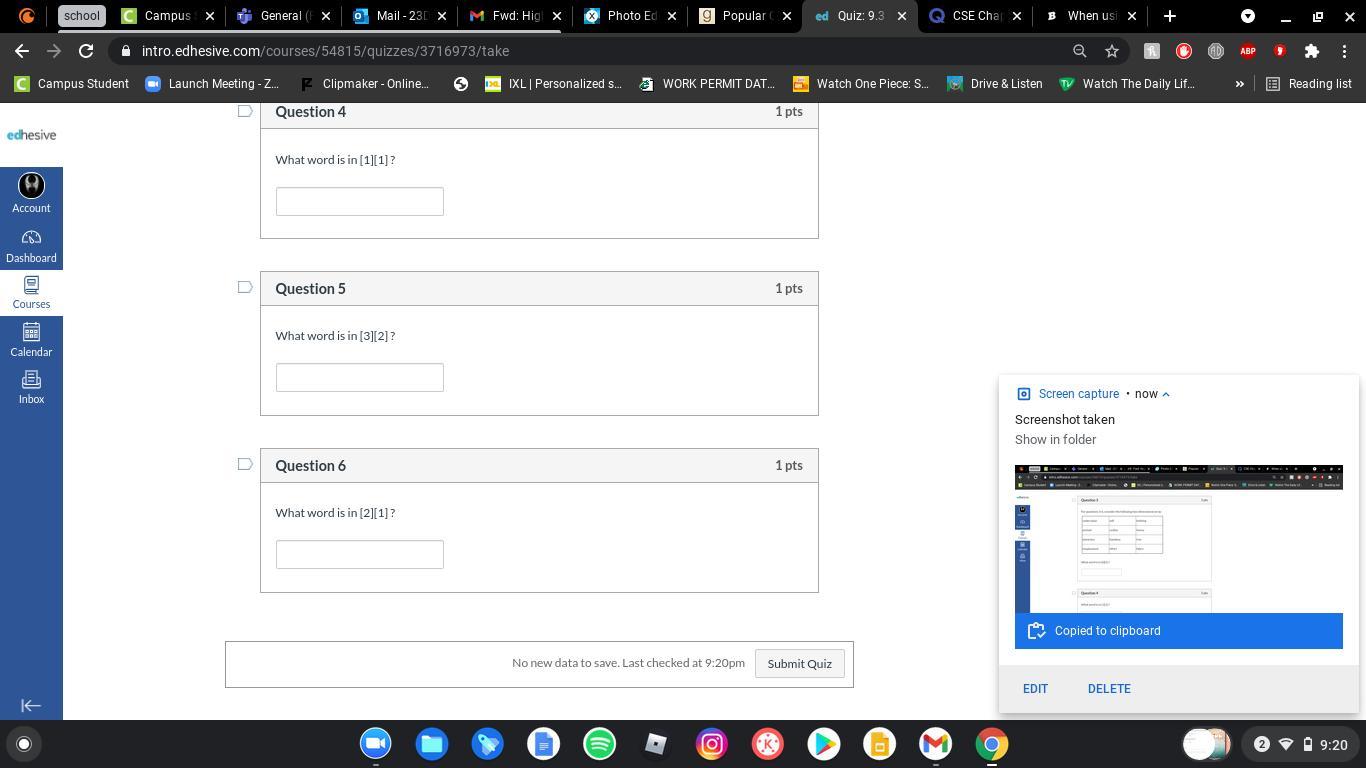Open the Play Store from the shelf
Screen dimensions: 1366x768
click(824, 744)
